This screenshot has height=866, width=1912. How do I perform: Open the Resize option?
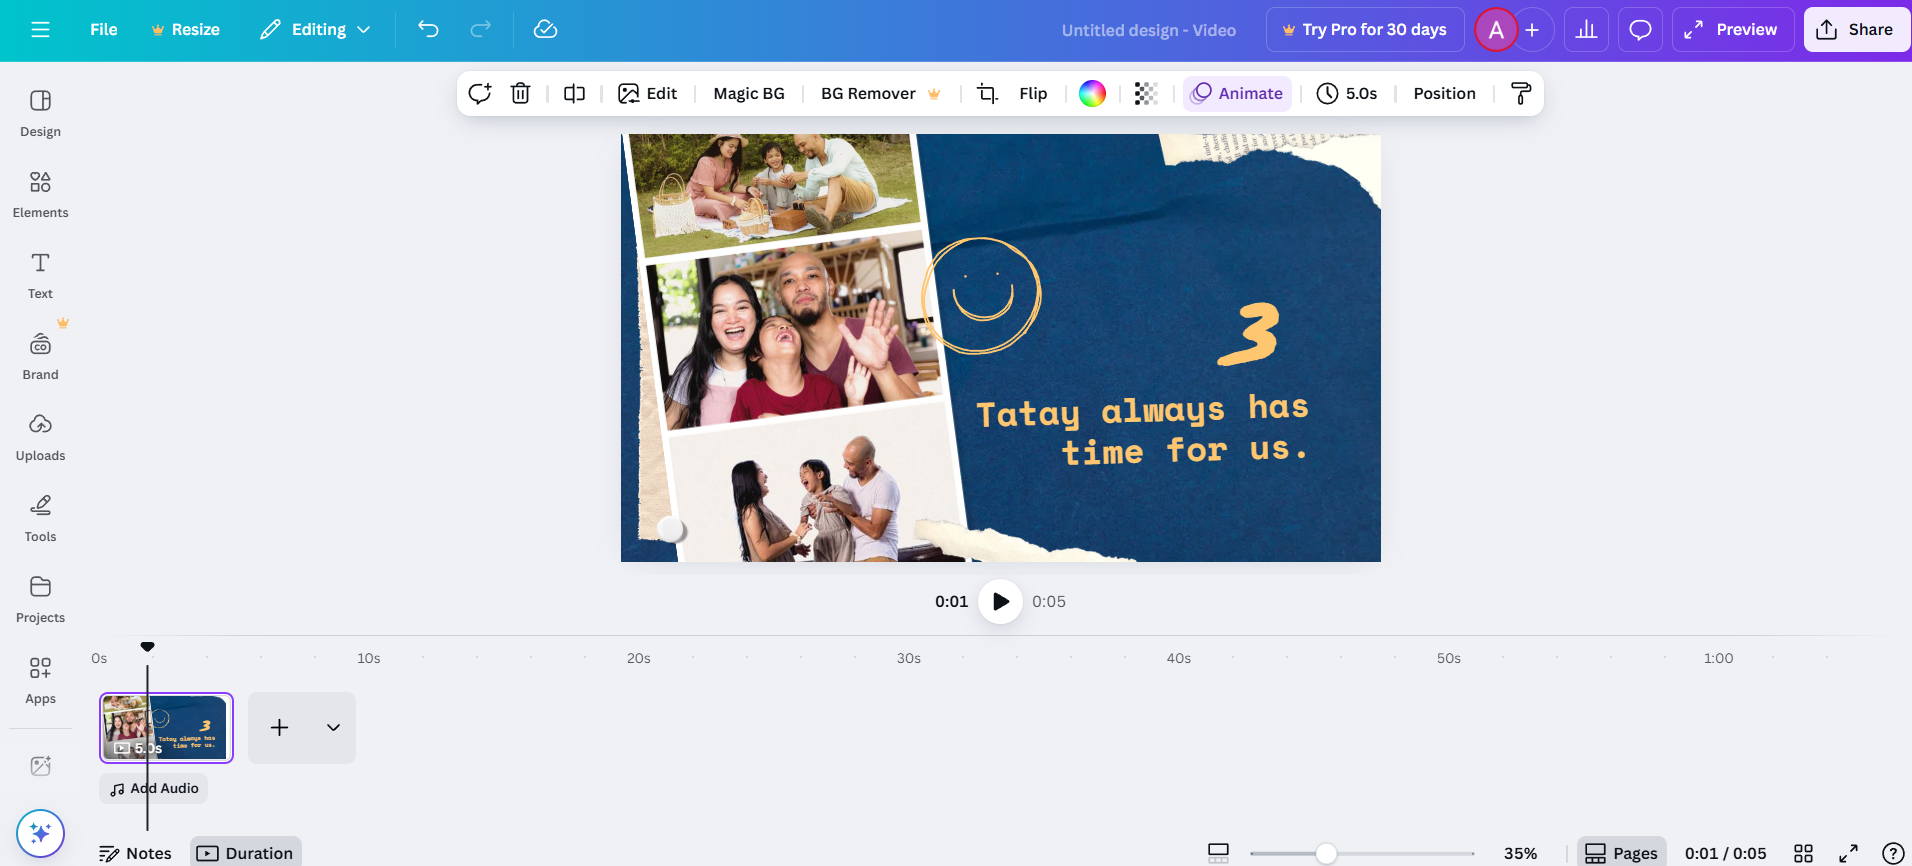pyautogui.click(x=185, y=30)
